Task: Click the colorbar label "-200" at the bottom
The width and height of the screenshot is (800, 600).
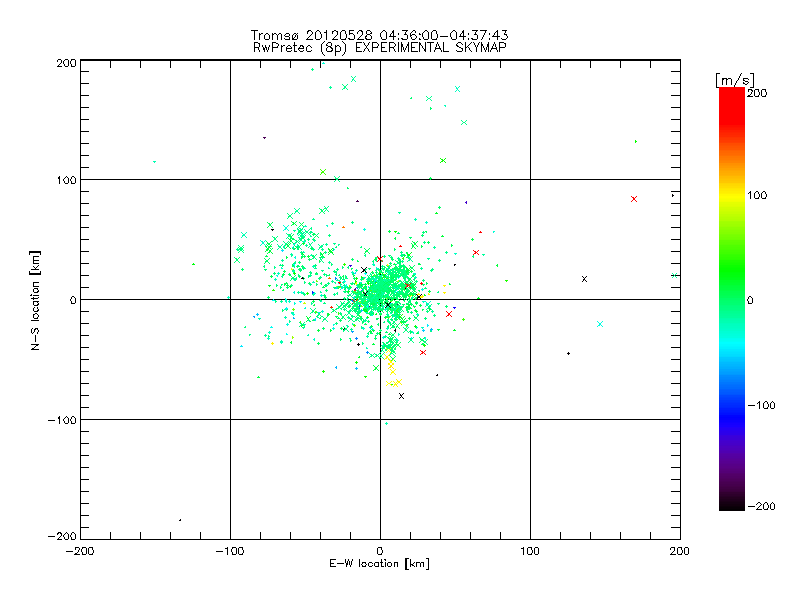Action: [761, 506]
